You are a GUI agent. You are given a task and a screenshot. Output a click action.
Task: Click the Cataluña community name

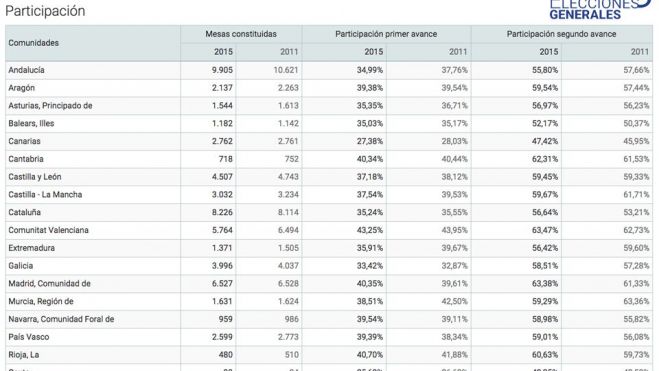(24, 212)
